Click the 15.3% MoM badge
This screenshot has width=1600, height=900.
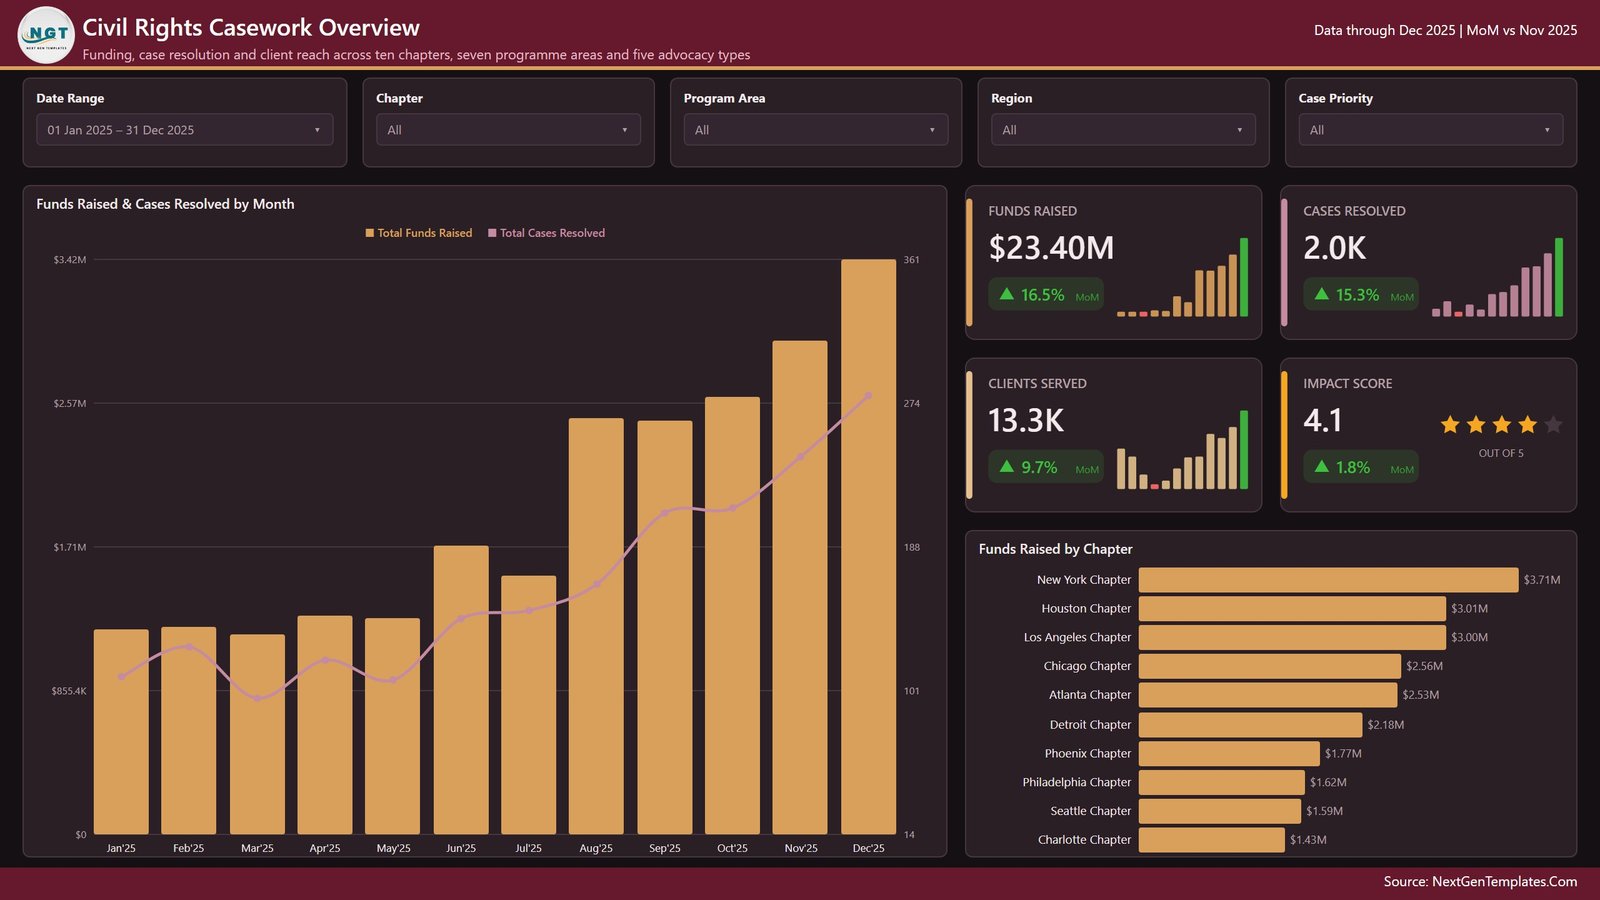(1361, 295)
